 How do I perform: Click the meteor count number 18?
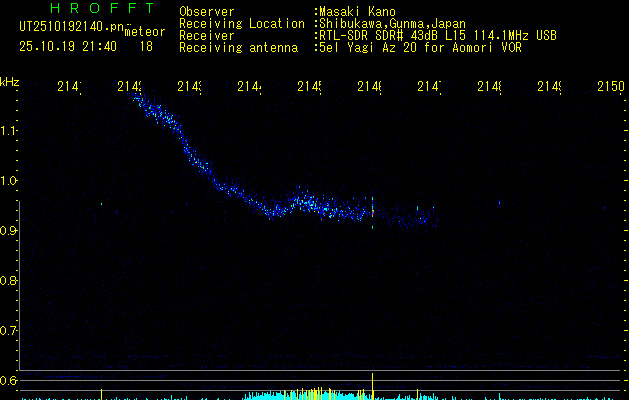pyautogui.click(x=146, y=46)
